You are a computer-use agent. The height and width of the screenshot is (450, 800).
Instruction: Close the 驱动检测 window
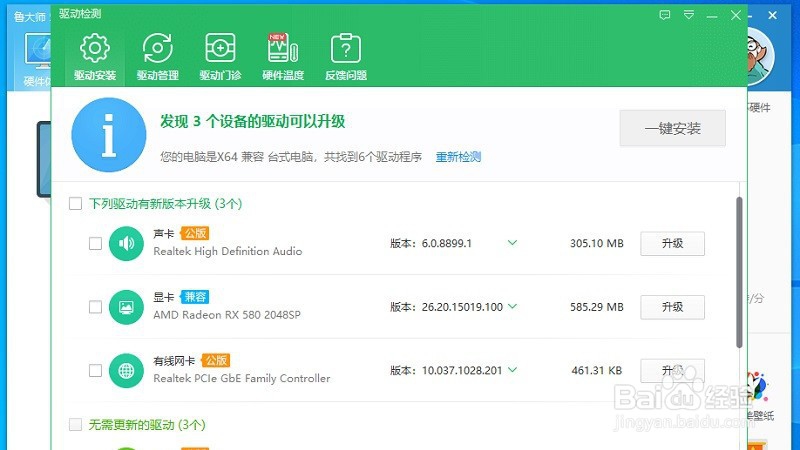[736, 15]
